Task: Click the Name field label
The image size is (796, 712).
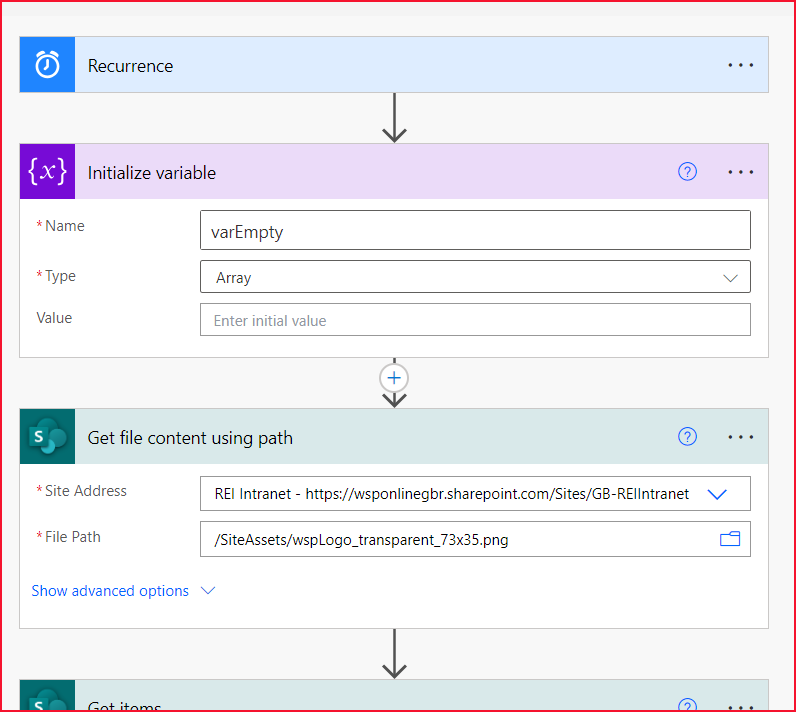Action: pos(64,226)
